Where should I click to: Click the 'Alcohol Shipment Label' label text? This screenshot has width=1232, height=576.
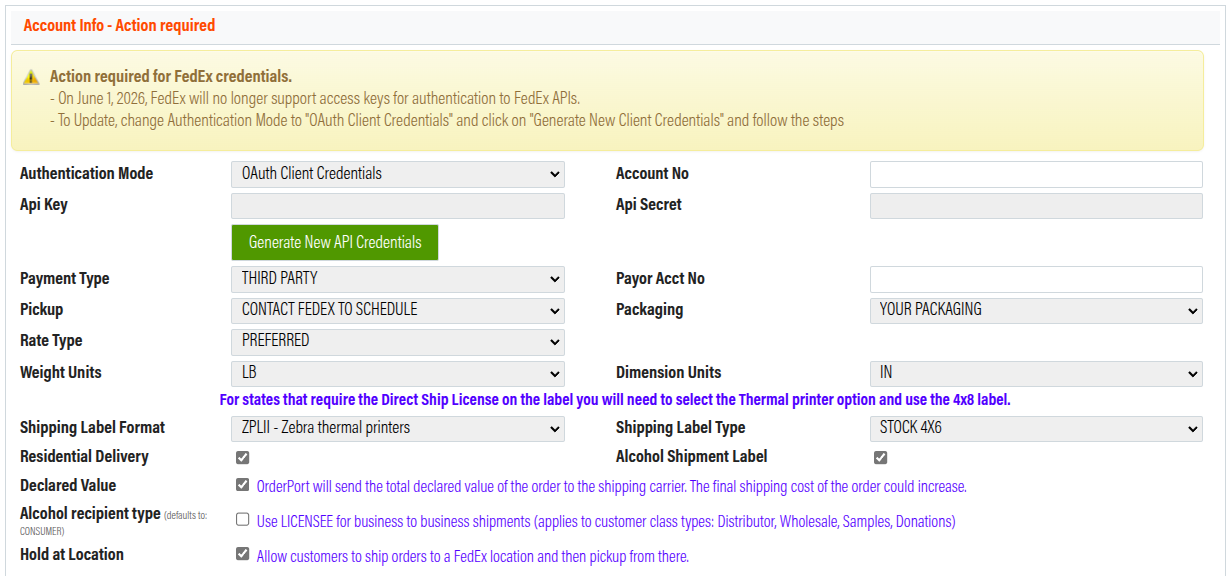click(x=692, y=457)
